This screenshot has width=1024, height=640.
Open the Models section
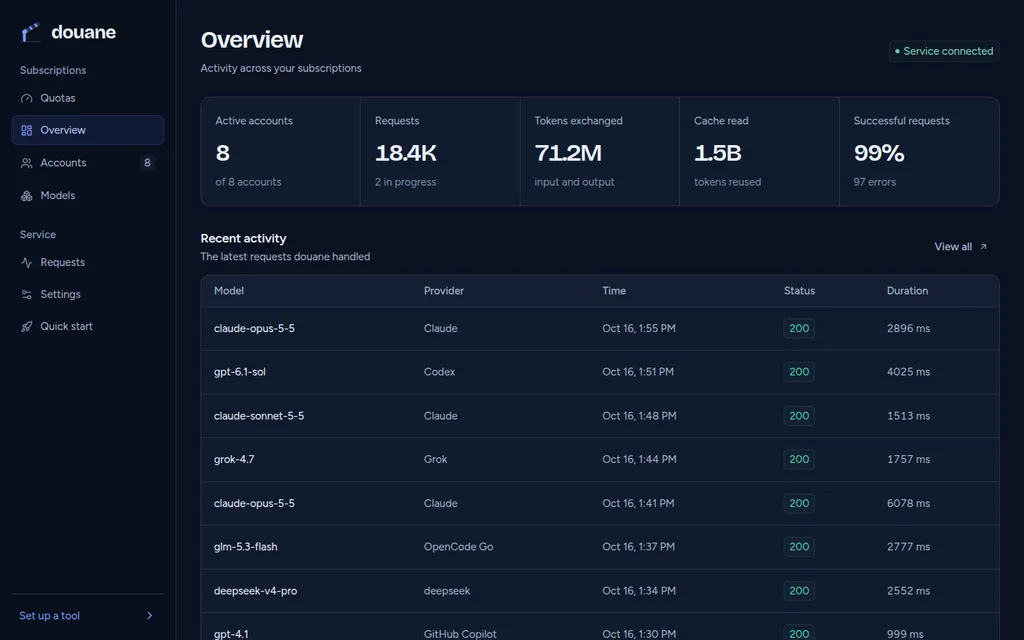[88, 195]
